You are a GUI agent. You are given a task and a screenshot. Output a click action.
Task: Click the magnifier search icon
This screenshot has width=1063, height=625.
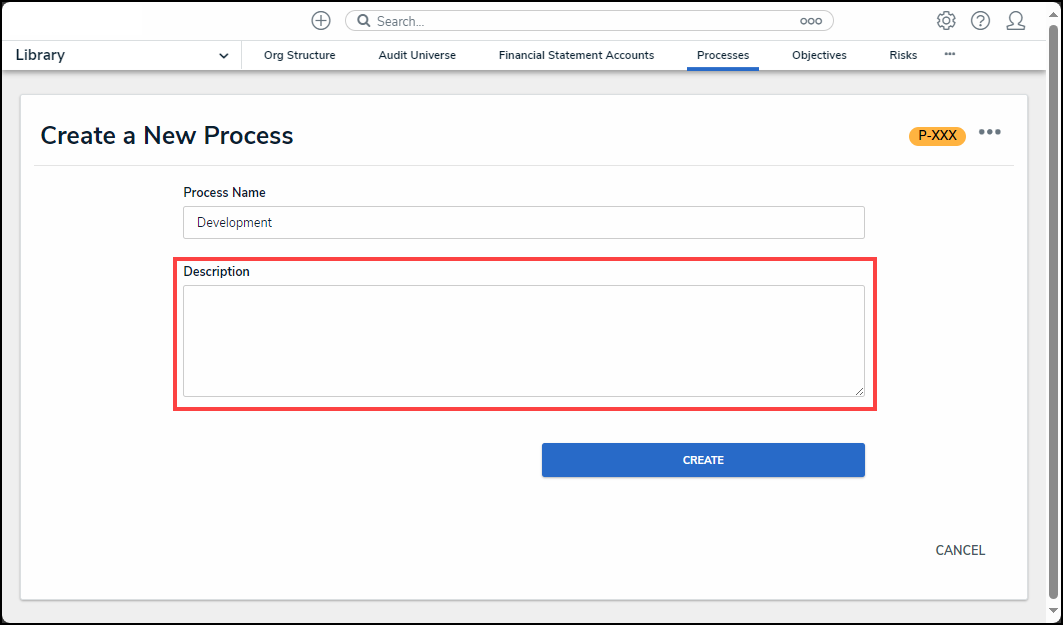click(364, 21)
